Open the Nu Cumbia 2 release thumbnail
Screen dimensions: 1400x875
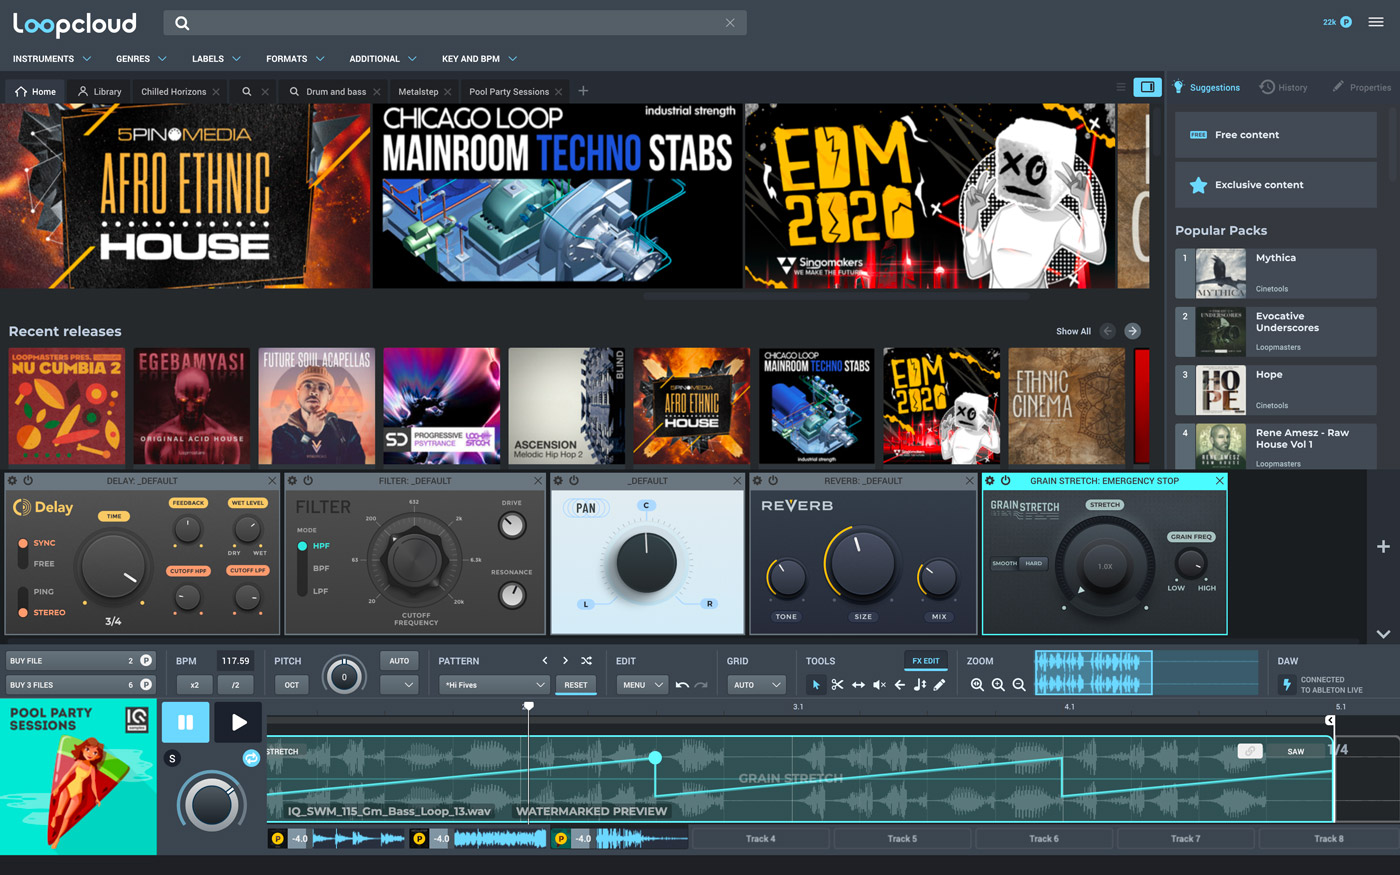click(66, 406)
